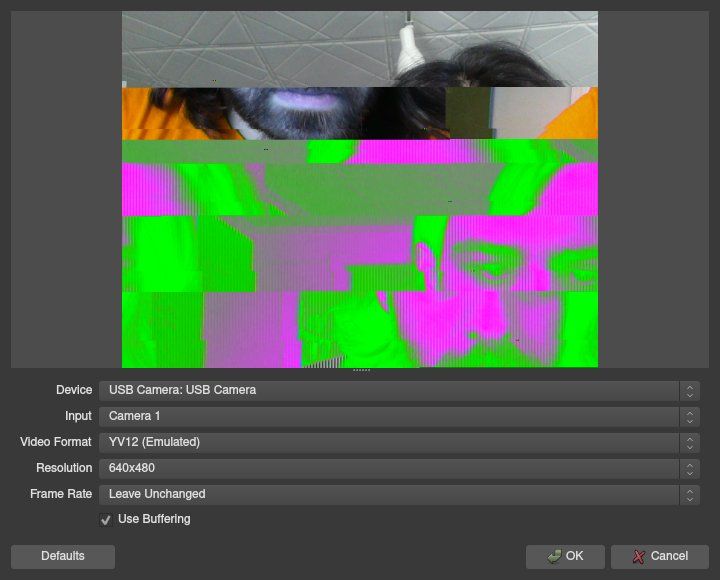Open the Device dropdown showing USB Camera

[x=399, y=390]
